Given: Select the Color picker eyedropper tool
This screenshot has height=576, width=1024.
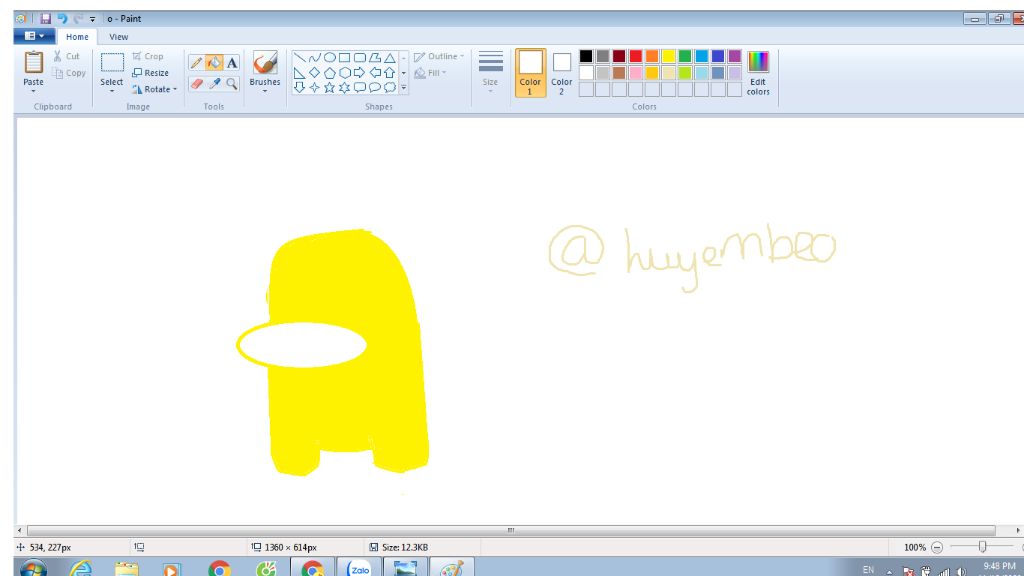Looking at the screenshot, I should click(214, 84).
